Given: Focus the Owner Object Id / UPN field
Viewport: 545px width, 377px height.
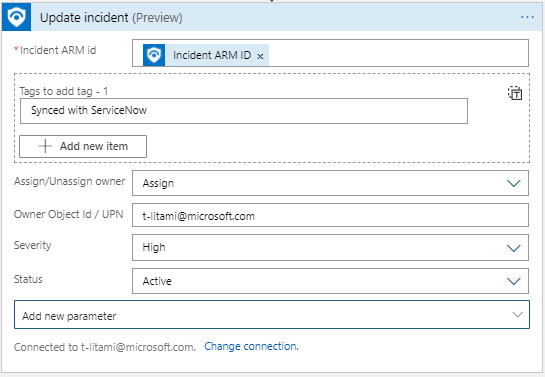Looking at the screenshot, I should click(330, 215).
